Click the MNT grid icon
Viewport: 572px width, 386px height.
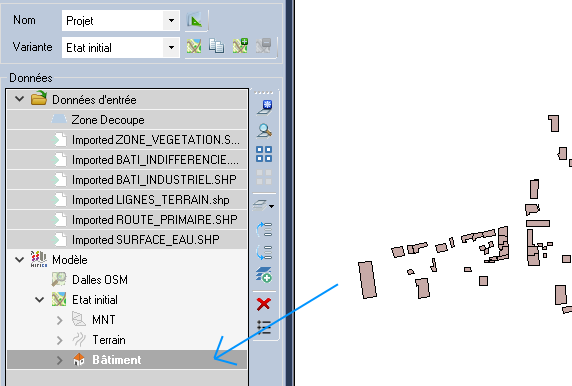[x=79, y=319]
